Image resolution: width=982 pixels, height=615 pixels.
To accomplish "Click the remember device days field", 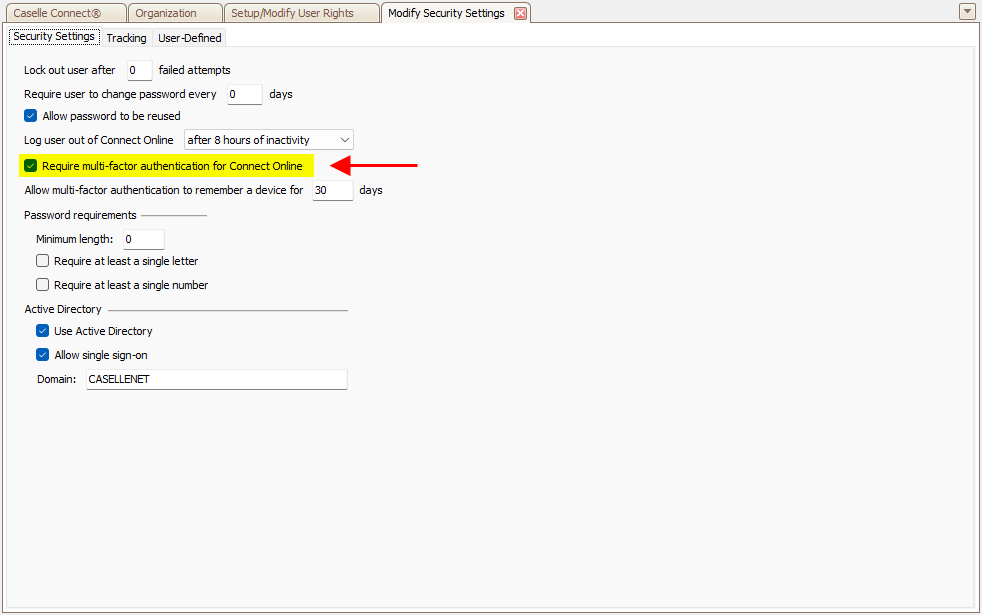I will point(332,190).
